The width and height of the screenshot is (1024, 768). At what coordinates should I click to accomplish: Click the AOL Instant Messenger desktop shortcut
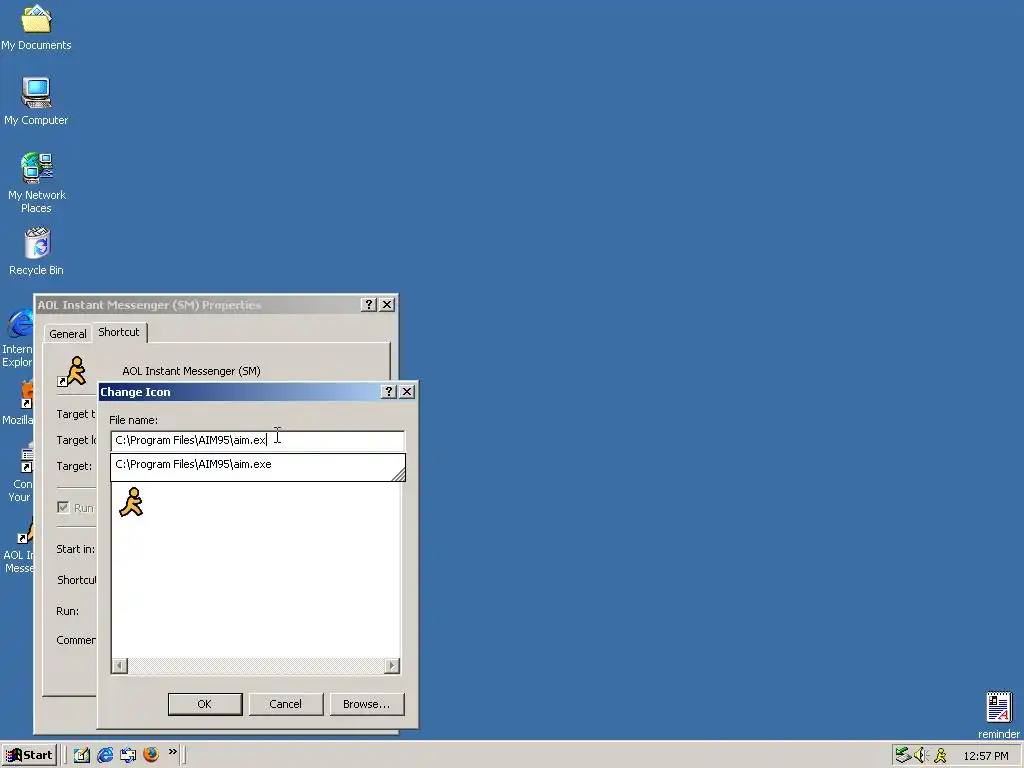[x=18, y=545]
